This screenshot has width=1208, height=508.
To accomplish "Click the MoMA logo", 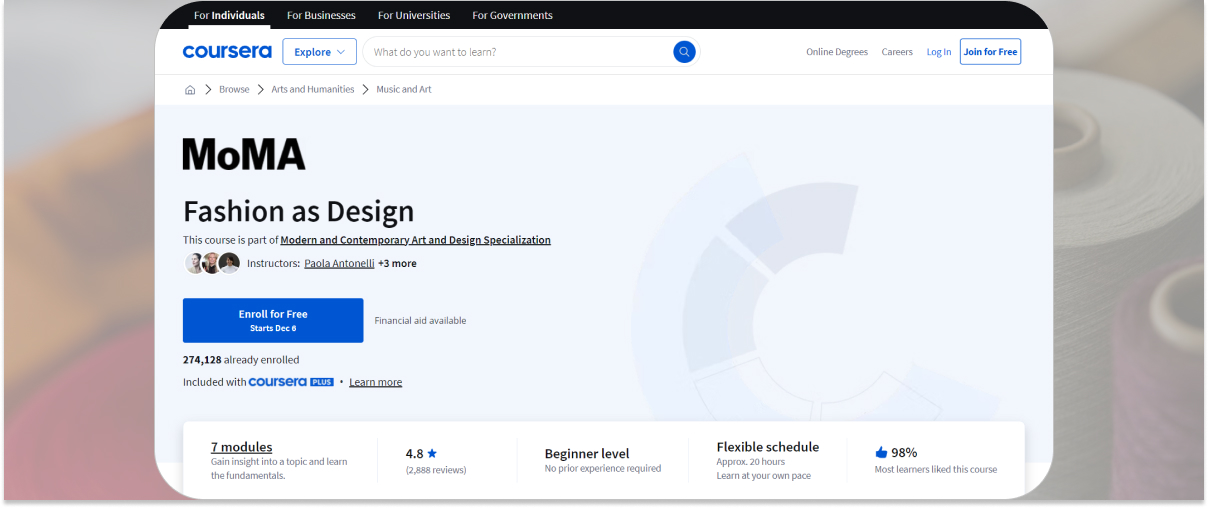I will (x=244, y=154).
